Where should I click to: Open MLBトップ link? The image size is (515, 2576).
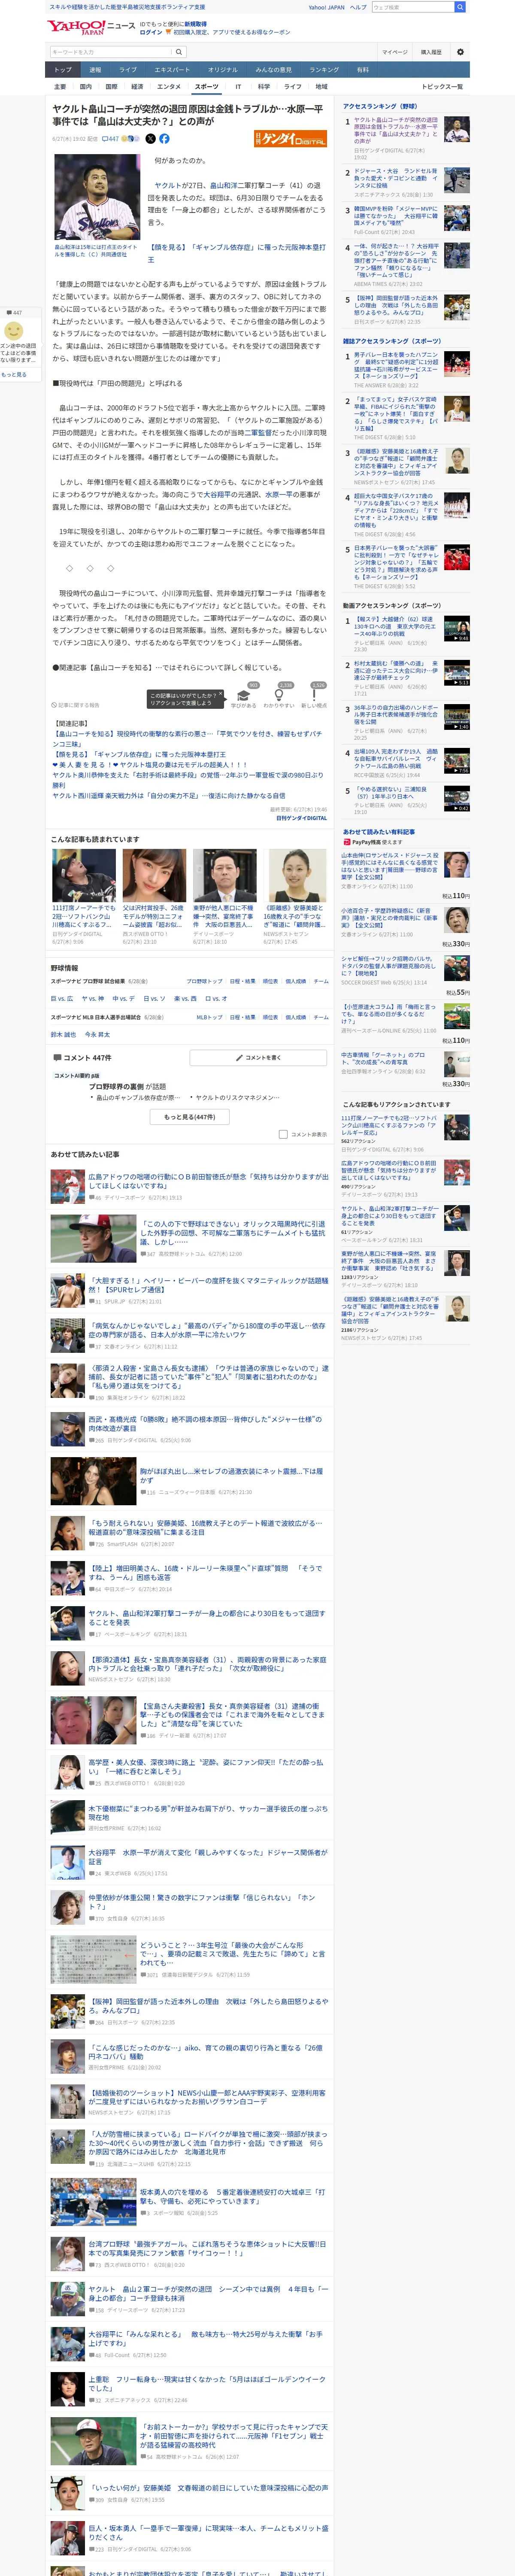[209, 1017]
